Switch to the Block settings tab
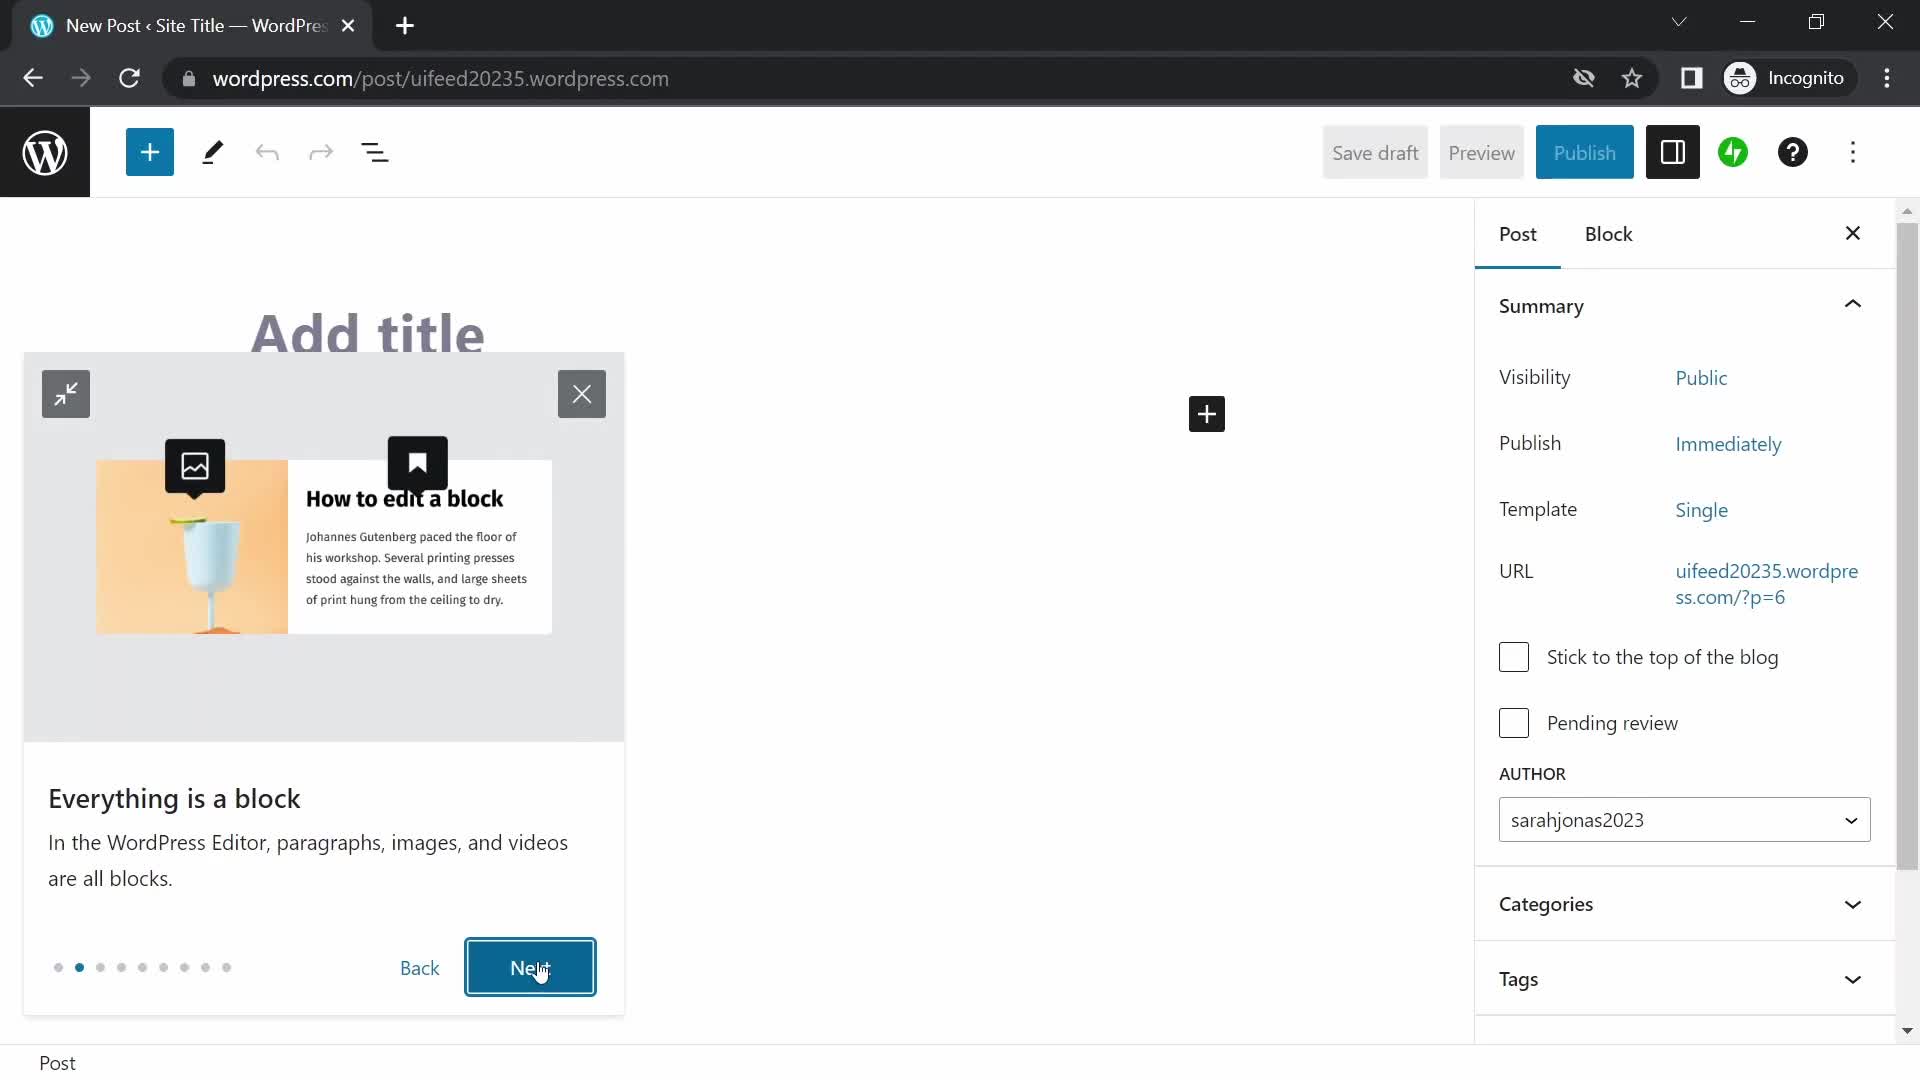This screenshot has height=1080, width=1920. [1609, 233]
